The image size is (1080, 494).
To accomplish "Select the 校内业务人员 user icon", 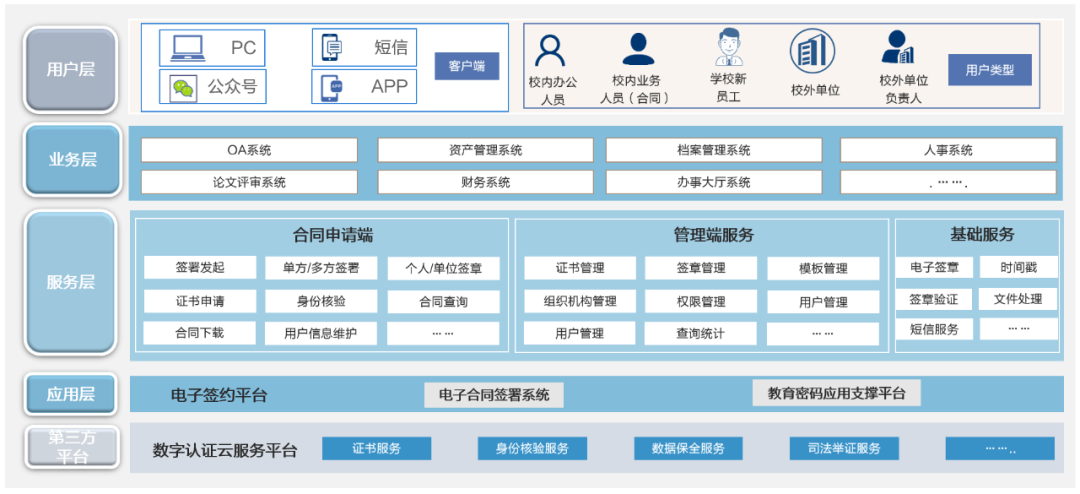I will [637, 49].
